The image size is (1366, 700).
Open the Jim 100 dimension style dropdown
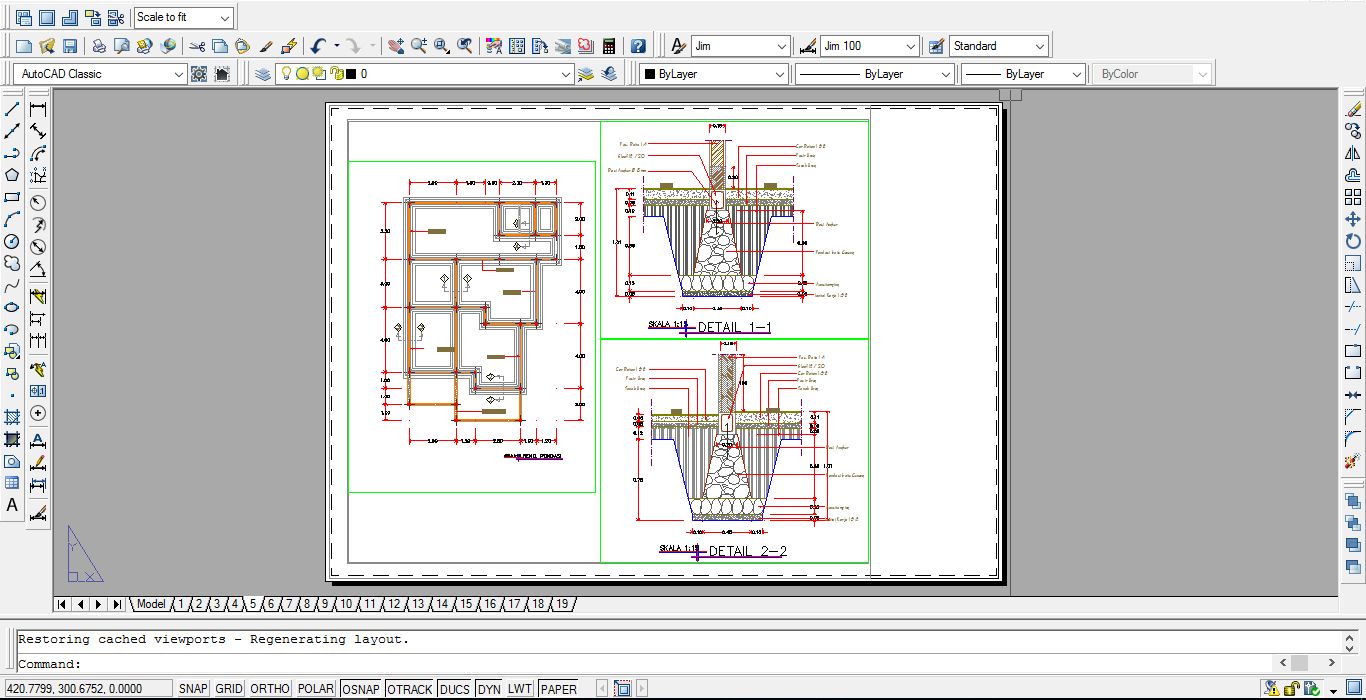pyautogui.click(x=910, y=46)
